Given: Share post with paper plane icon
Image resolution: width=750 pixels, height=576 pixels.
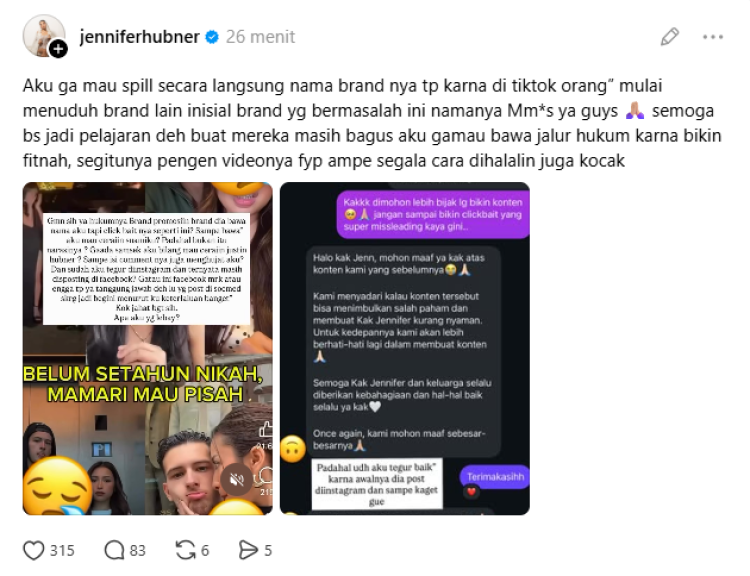Looking at the screenshot, I should point(248,550).
